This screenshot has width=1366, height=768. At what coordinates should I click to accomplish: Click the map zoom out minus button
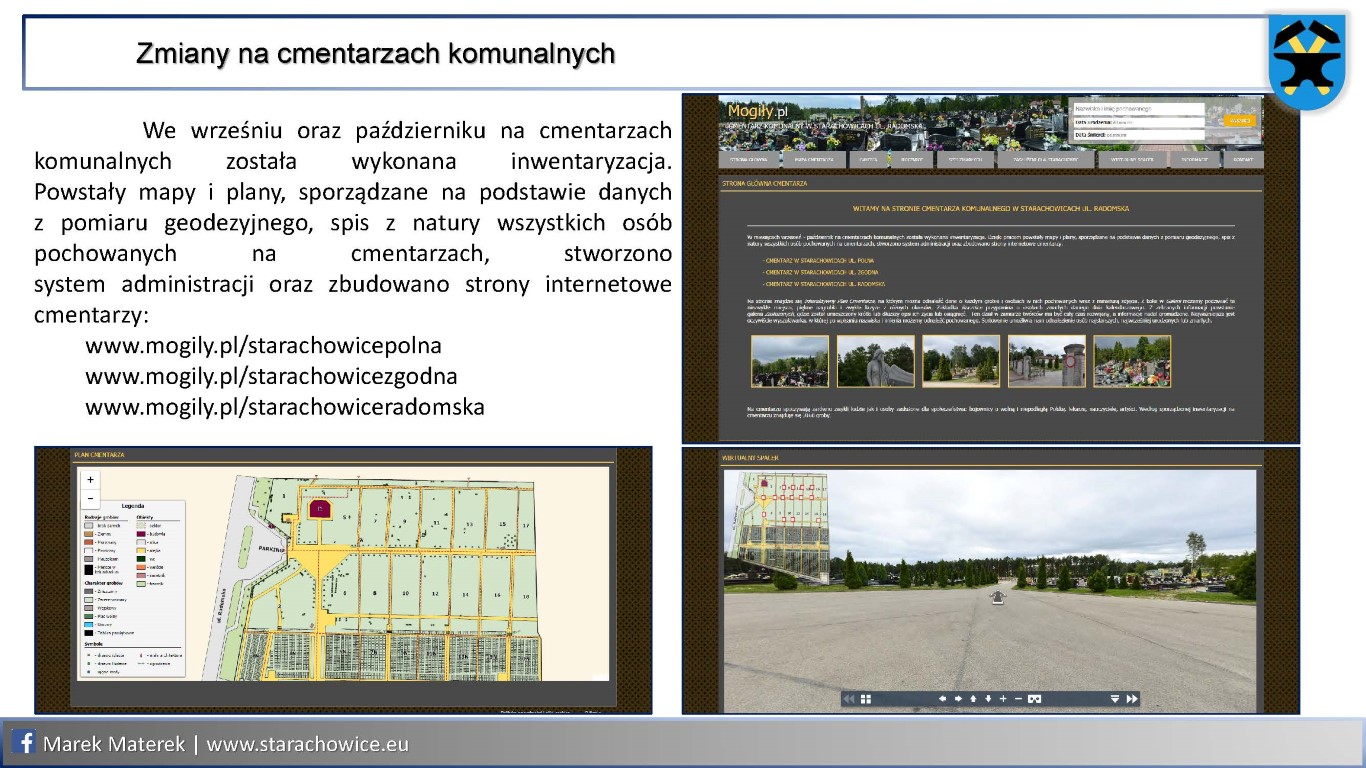coord(91,498)
